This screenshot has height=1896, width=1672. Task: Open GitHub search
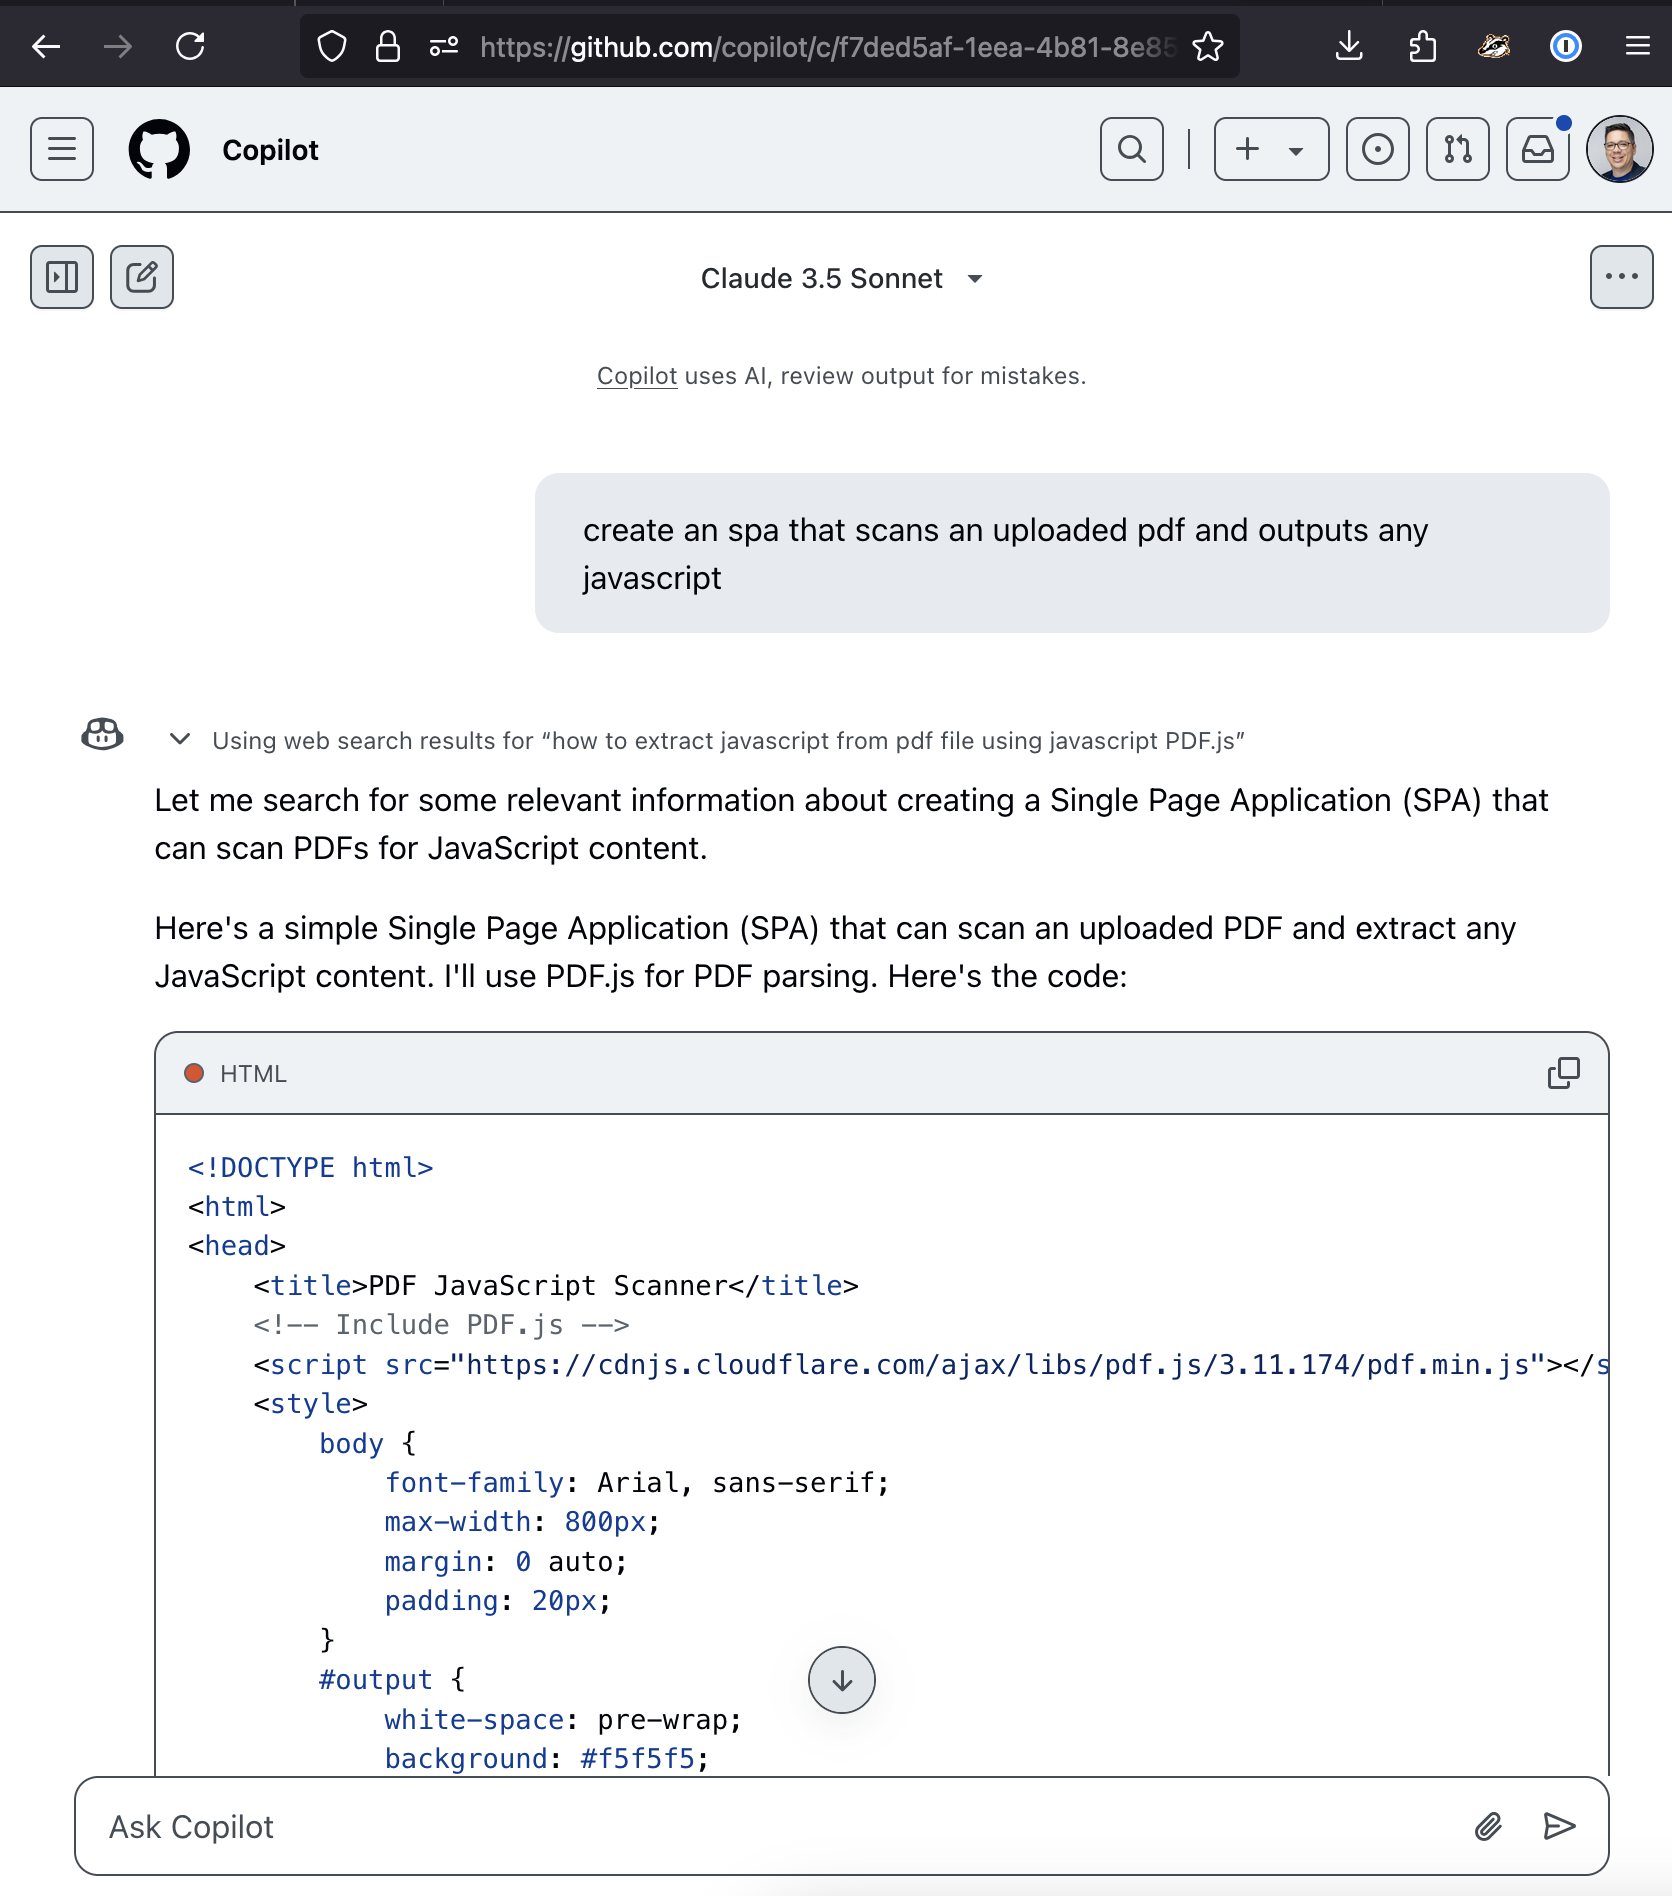[x=1131, y=149]
